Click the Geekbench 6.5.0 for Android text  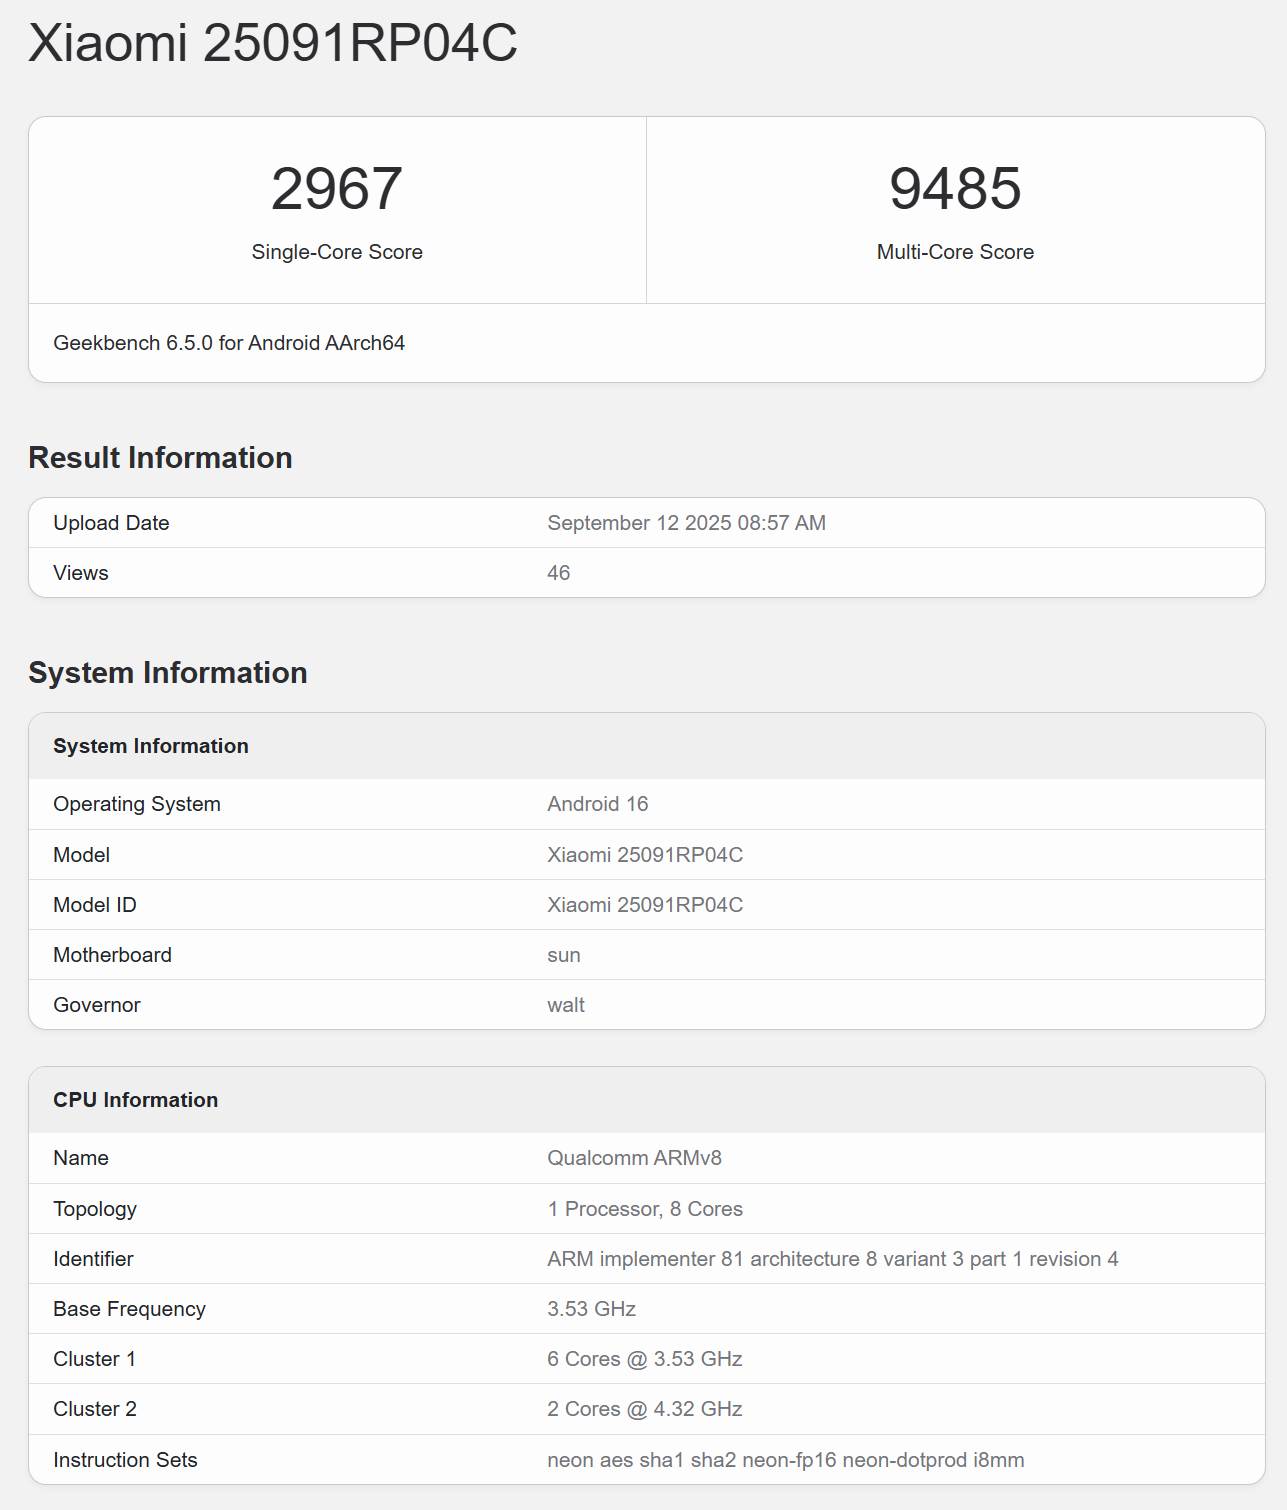click(x=229, y=343)
